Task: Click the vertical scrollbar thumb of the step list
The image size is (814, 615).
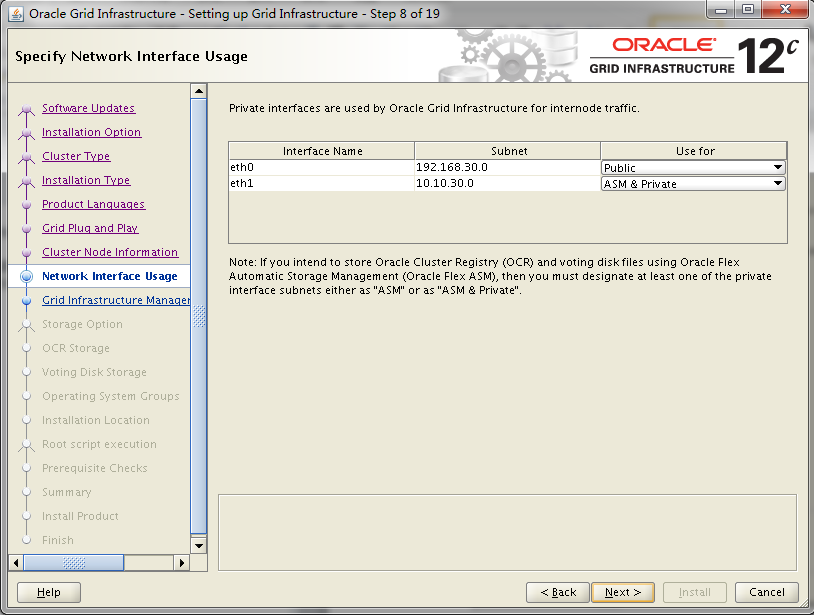Action: pos(199,316)
